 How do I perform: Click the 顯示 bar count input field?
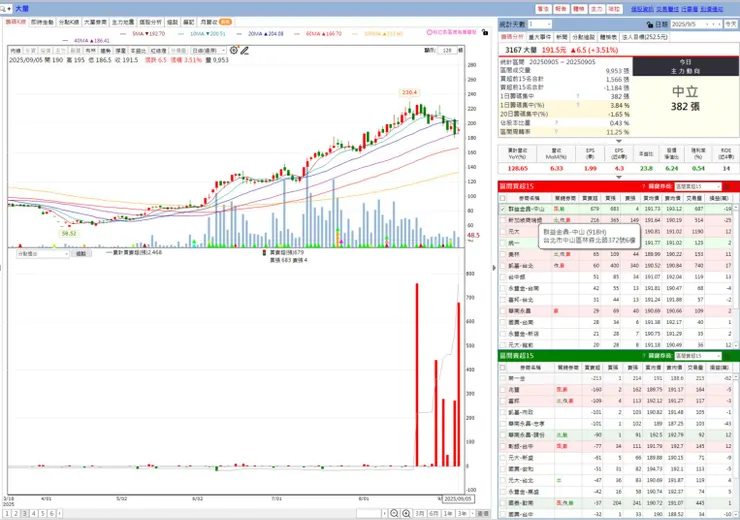tap(447, 50)
